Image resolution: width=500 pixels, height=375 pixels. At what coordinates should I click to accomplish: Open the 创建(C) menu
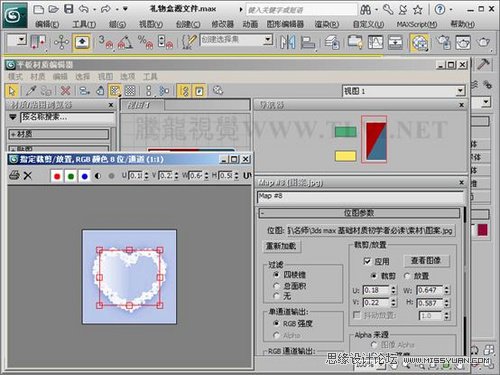[x=188, y=24]
